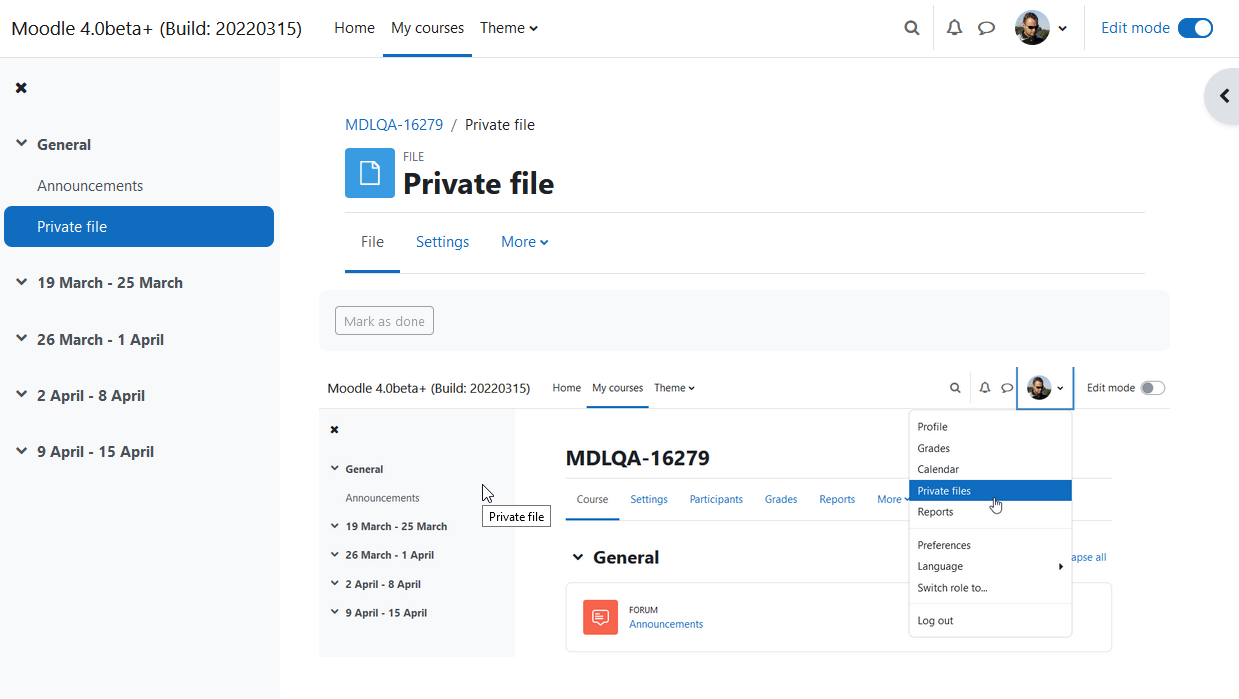The image size is (1239, 699).
Task: Open Language submenu arrow in embedded menu
Action: 1061,567
